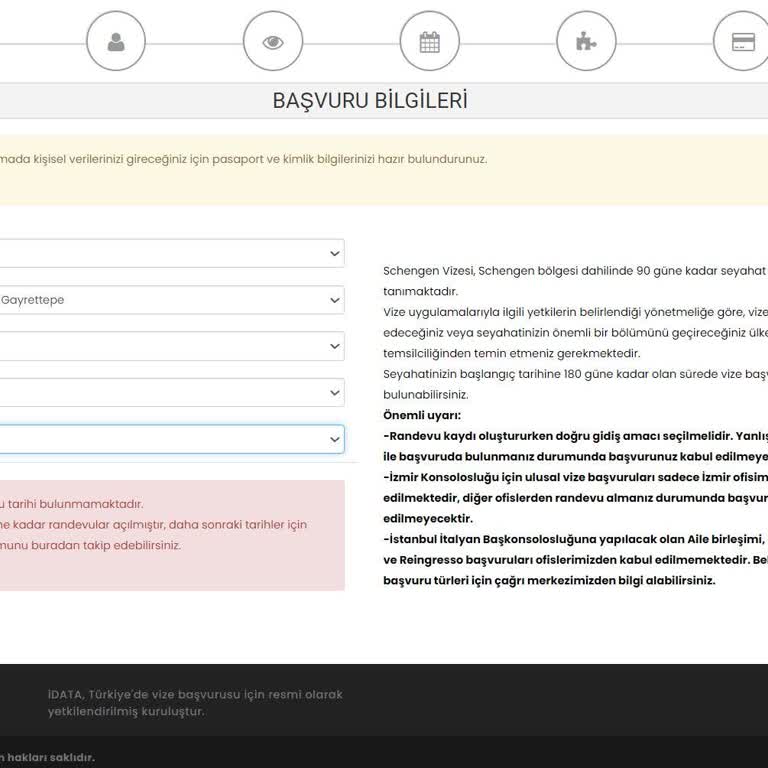
Task: Click the 'İzmir Konsolosluğu' warning line
Action: point(576,477)
